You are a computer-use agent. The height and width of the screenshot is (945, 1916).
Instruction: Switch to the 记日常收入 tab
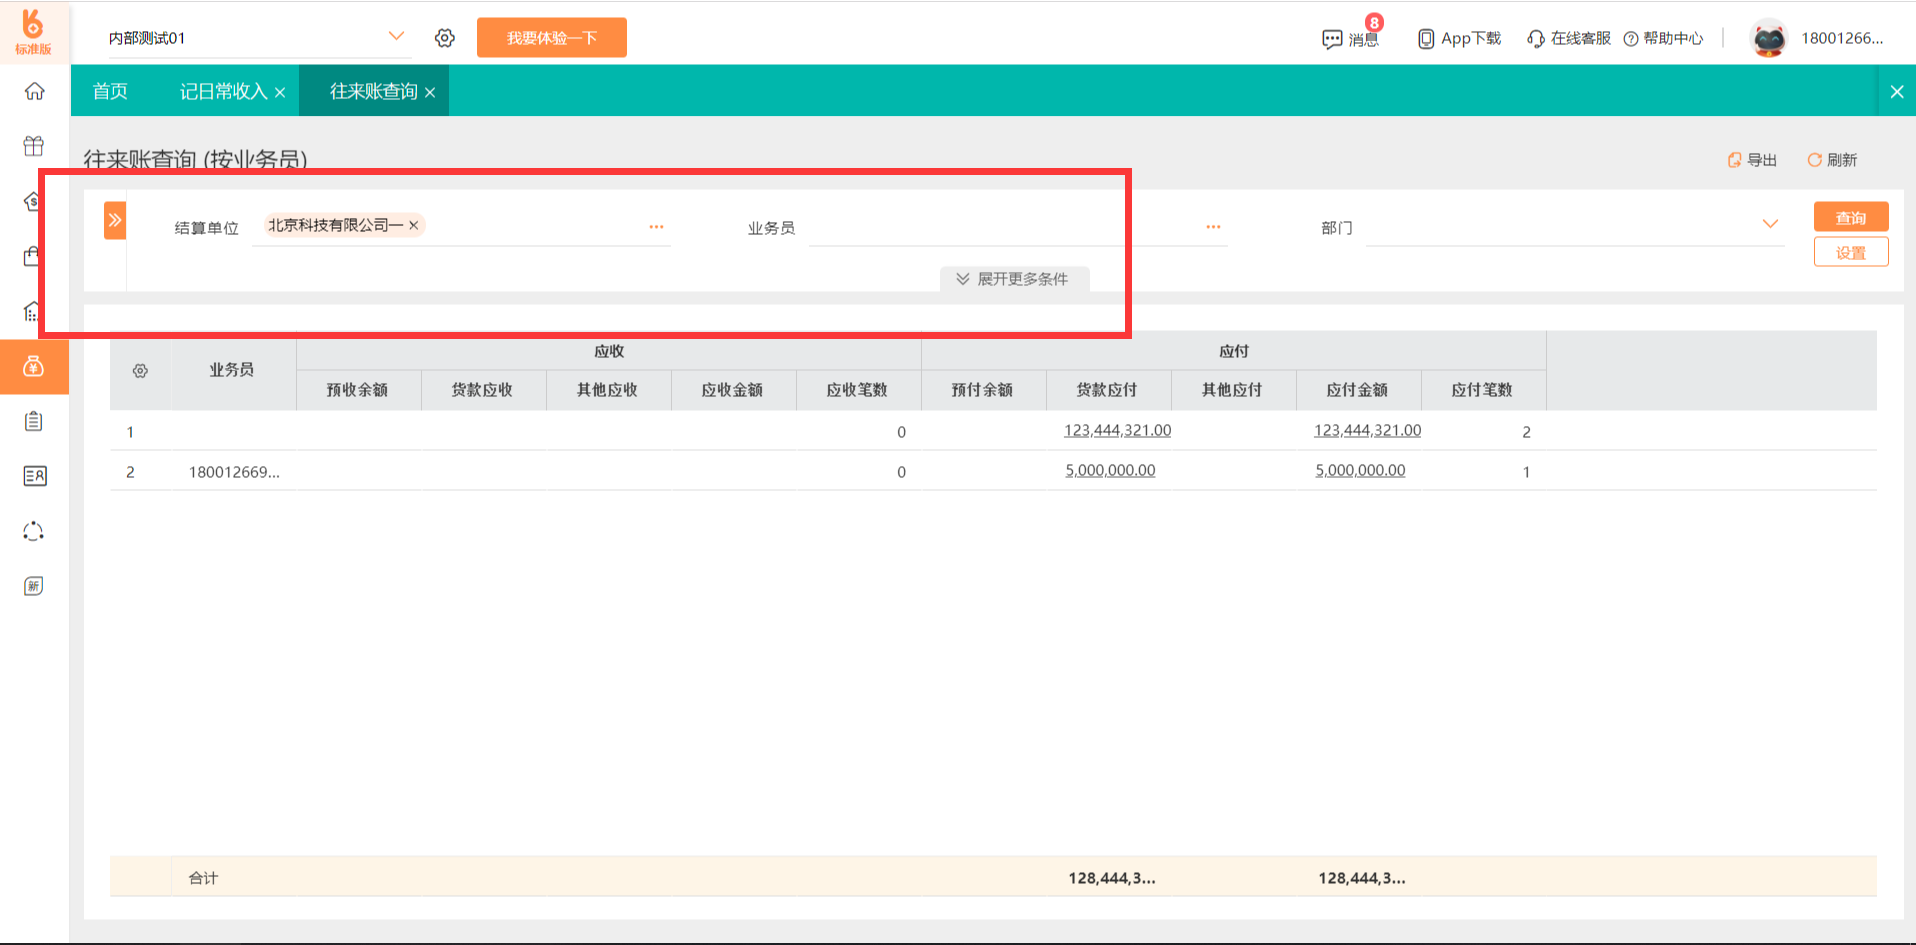[x=223, y=92]
